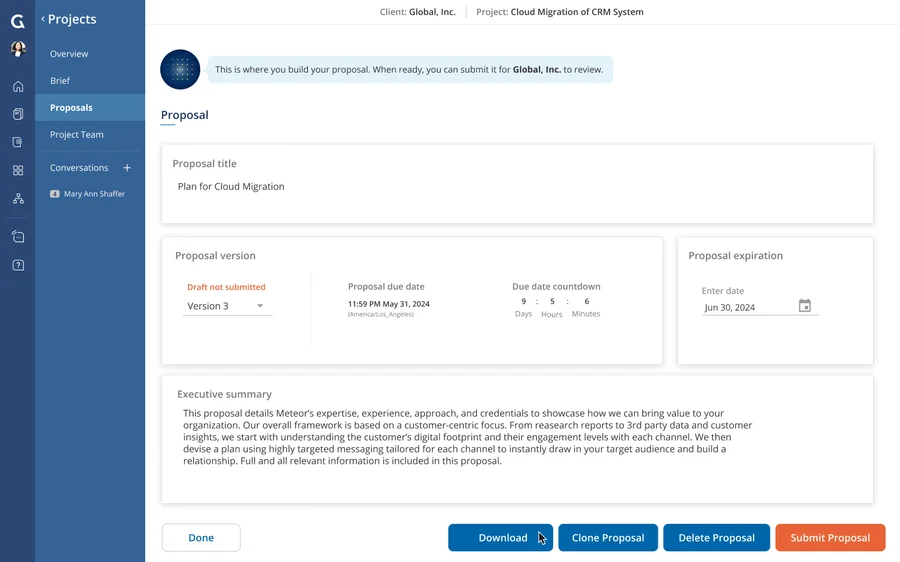Select the Proposals menu item
The height and width of the screenshot is (562, 900).
[x=90, y=107]
